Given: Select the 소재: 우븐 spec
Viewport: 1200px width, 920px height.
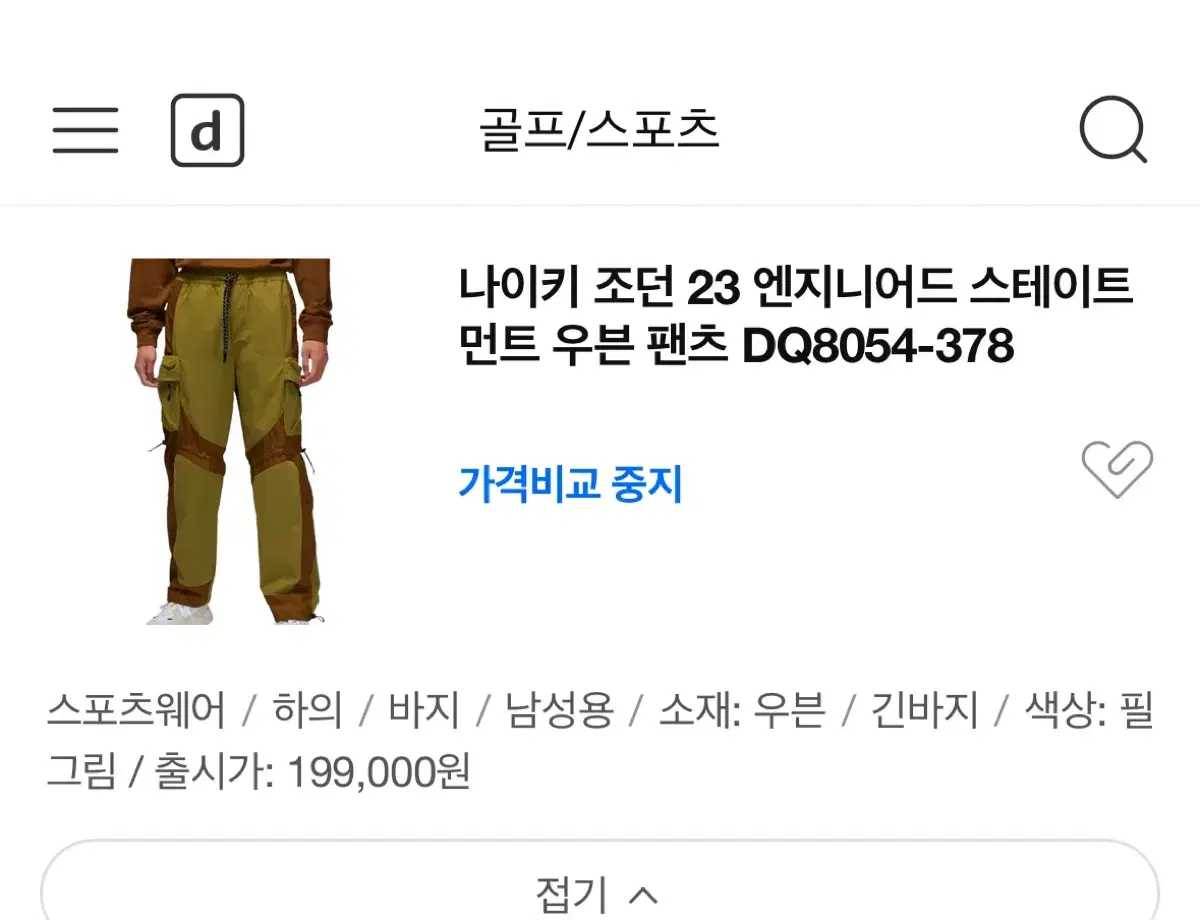Looking at the screenshot, I should coord(742,712).
